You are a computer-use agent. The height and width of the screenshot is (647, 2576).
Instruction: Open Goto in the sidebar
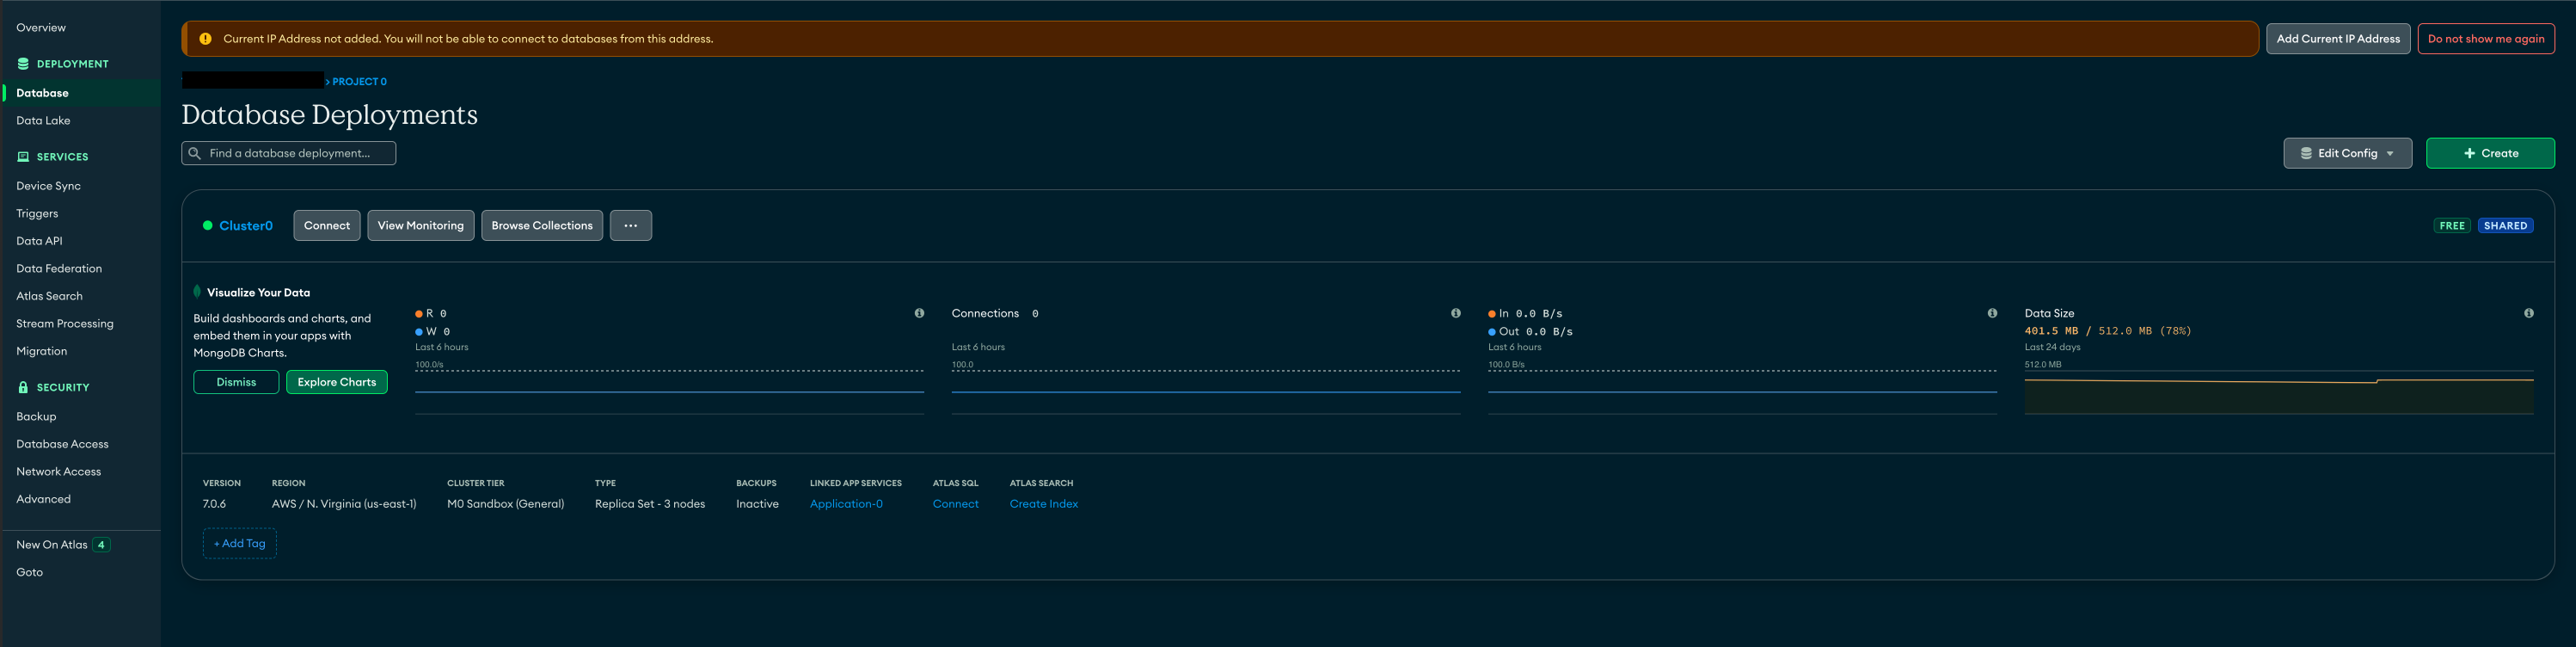pos(29,573)
